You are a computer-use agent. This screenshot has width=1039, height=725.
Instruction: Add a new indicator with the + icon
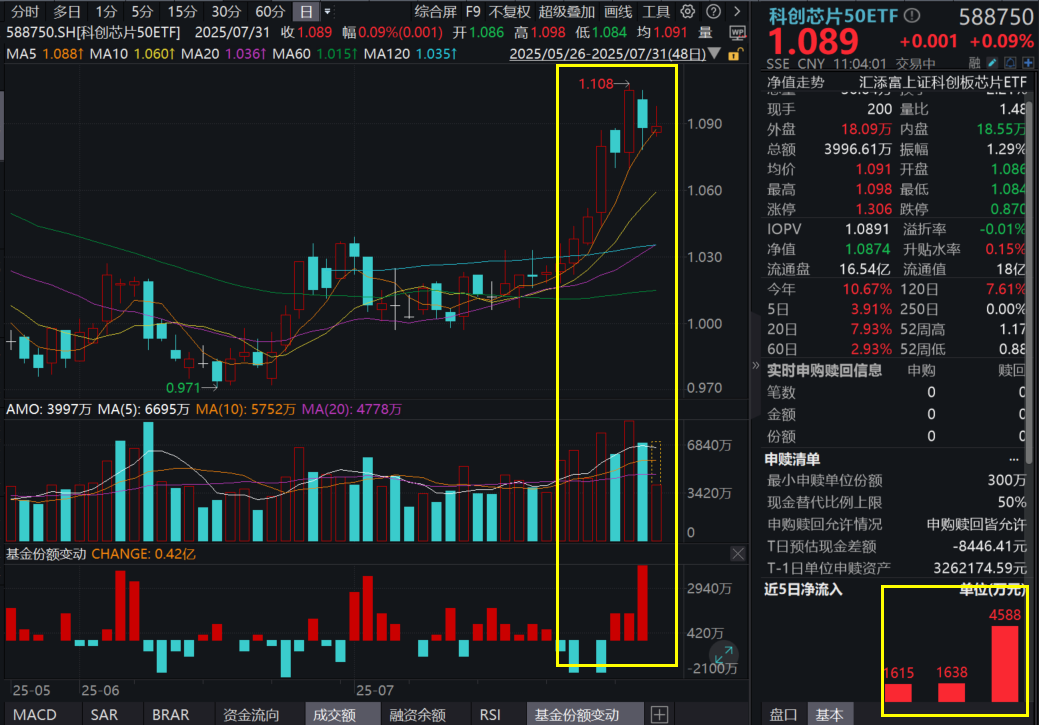pyautogui.click(x=661, y=713)
